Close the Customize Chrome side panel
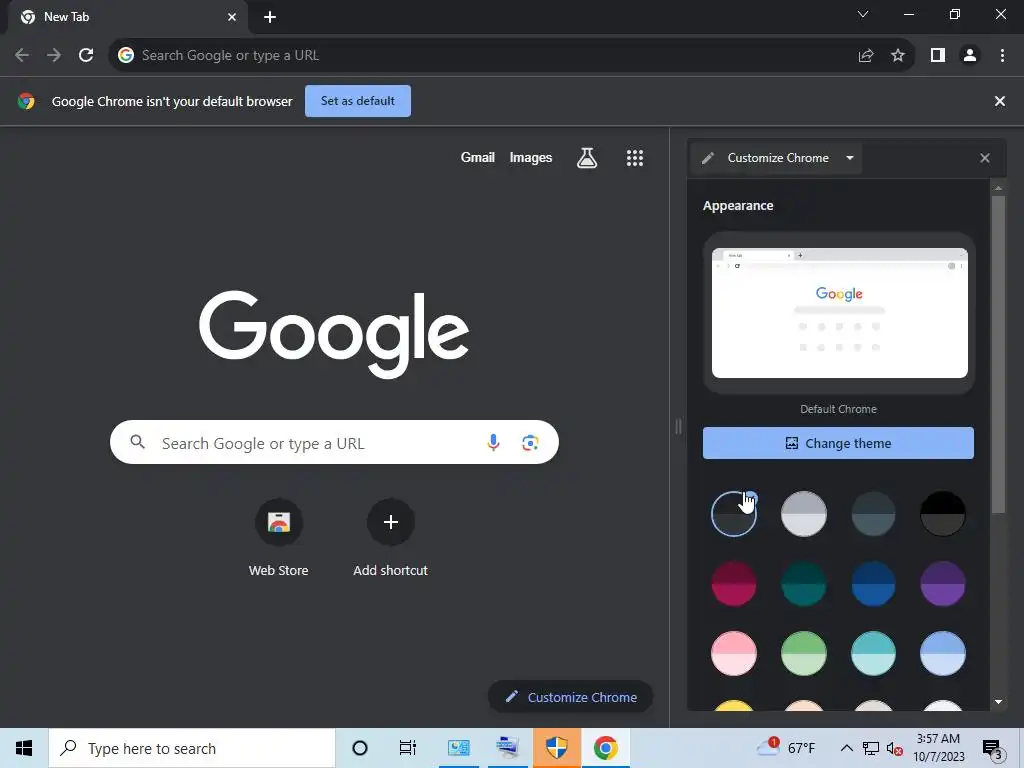The image size is (1024, 768). click(x=985, y=158)
